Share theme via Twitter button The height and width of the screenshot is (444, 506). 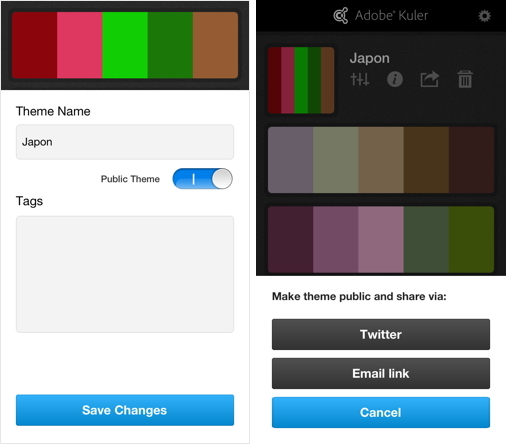[x=381, y=334]
